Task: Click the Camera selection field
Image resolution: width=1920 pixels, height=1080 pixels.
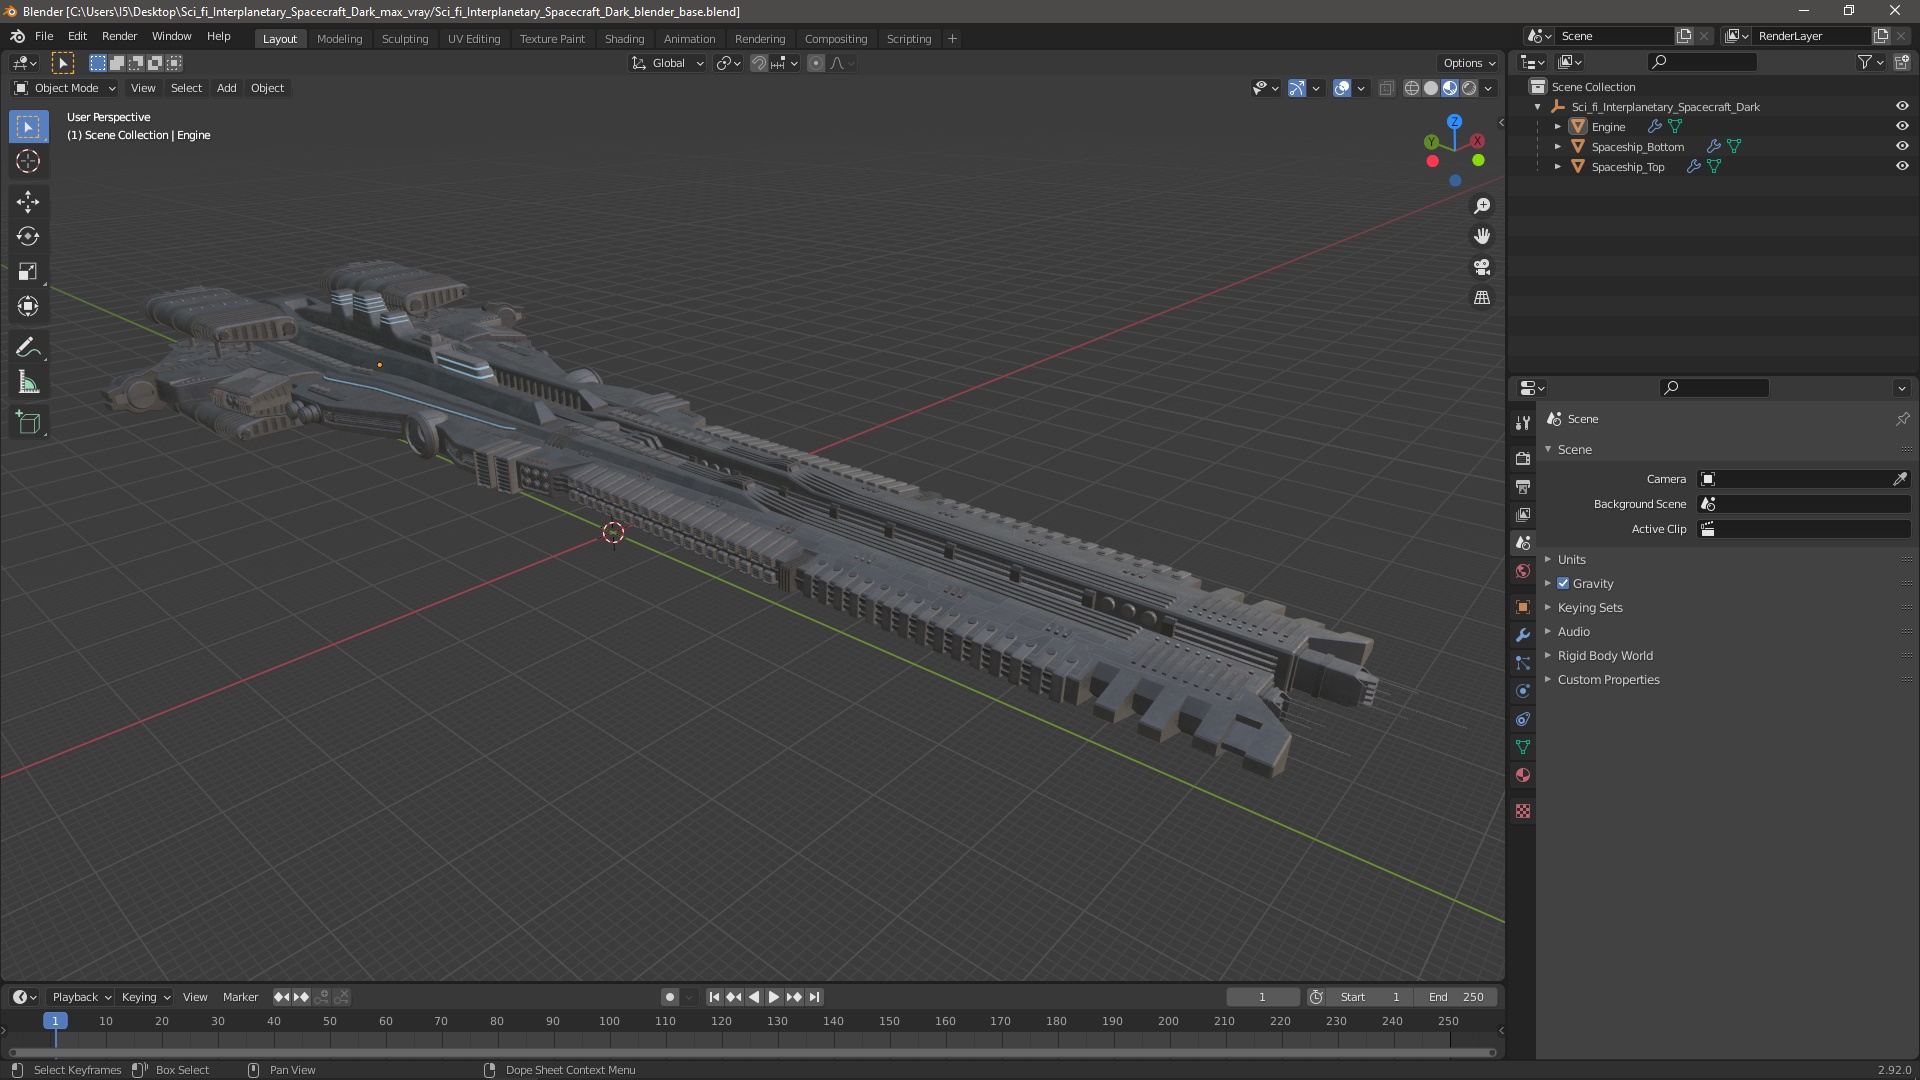Action: click(x=1794, y=479)
